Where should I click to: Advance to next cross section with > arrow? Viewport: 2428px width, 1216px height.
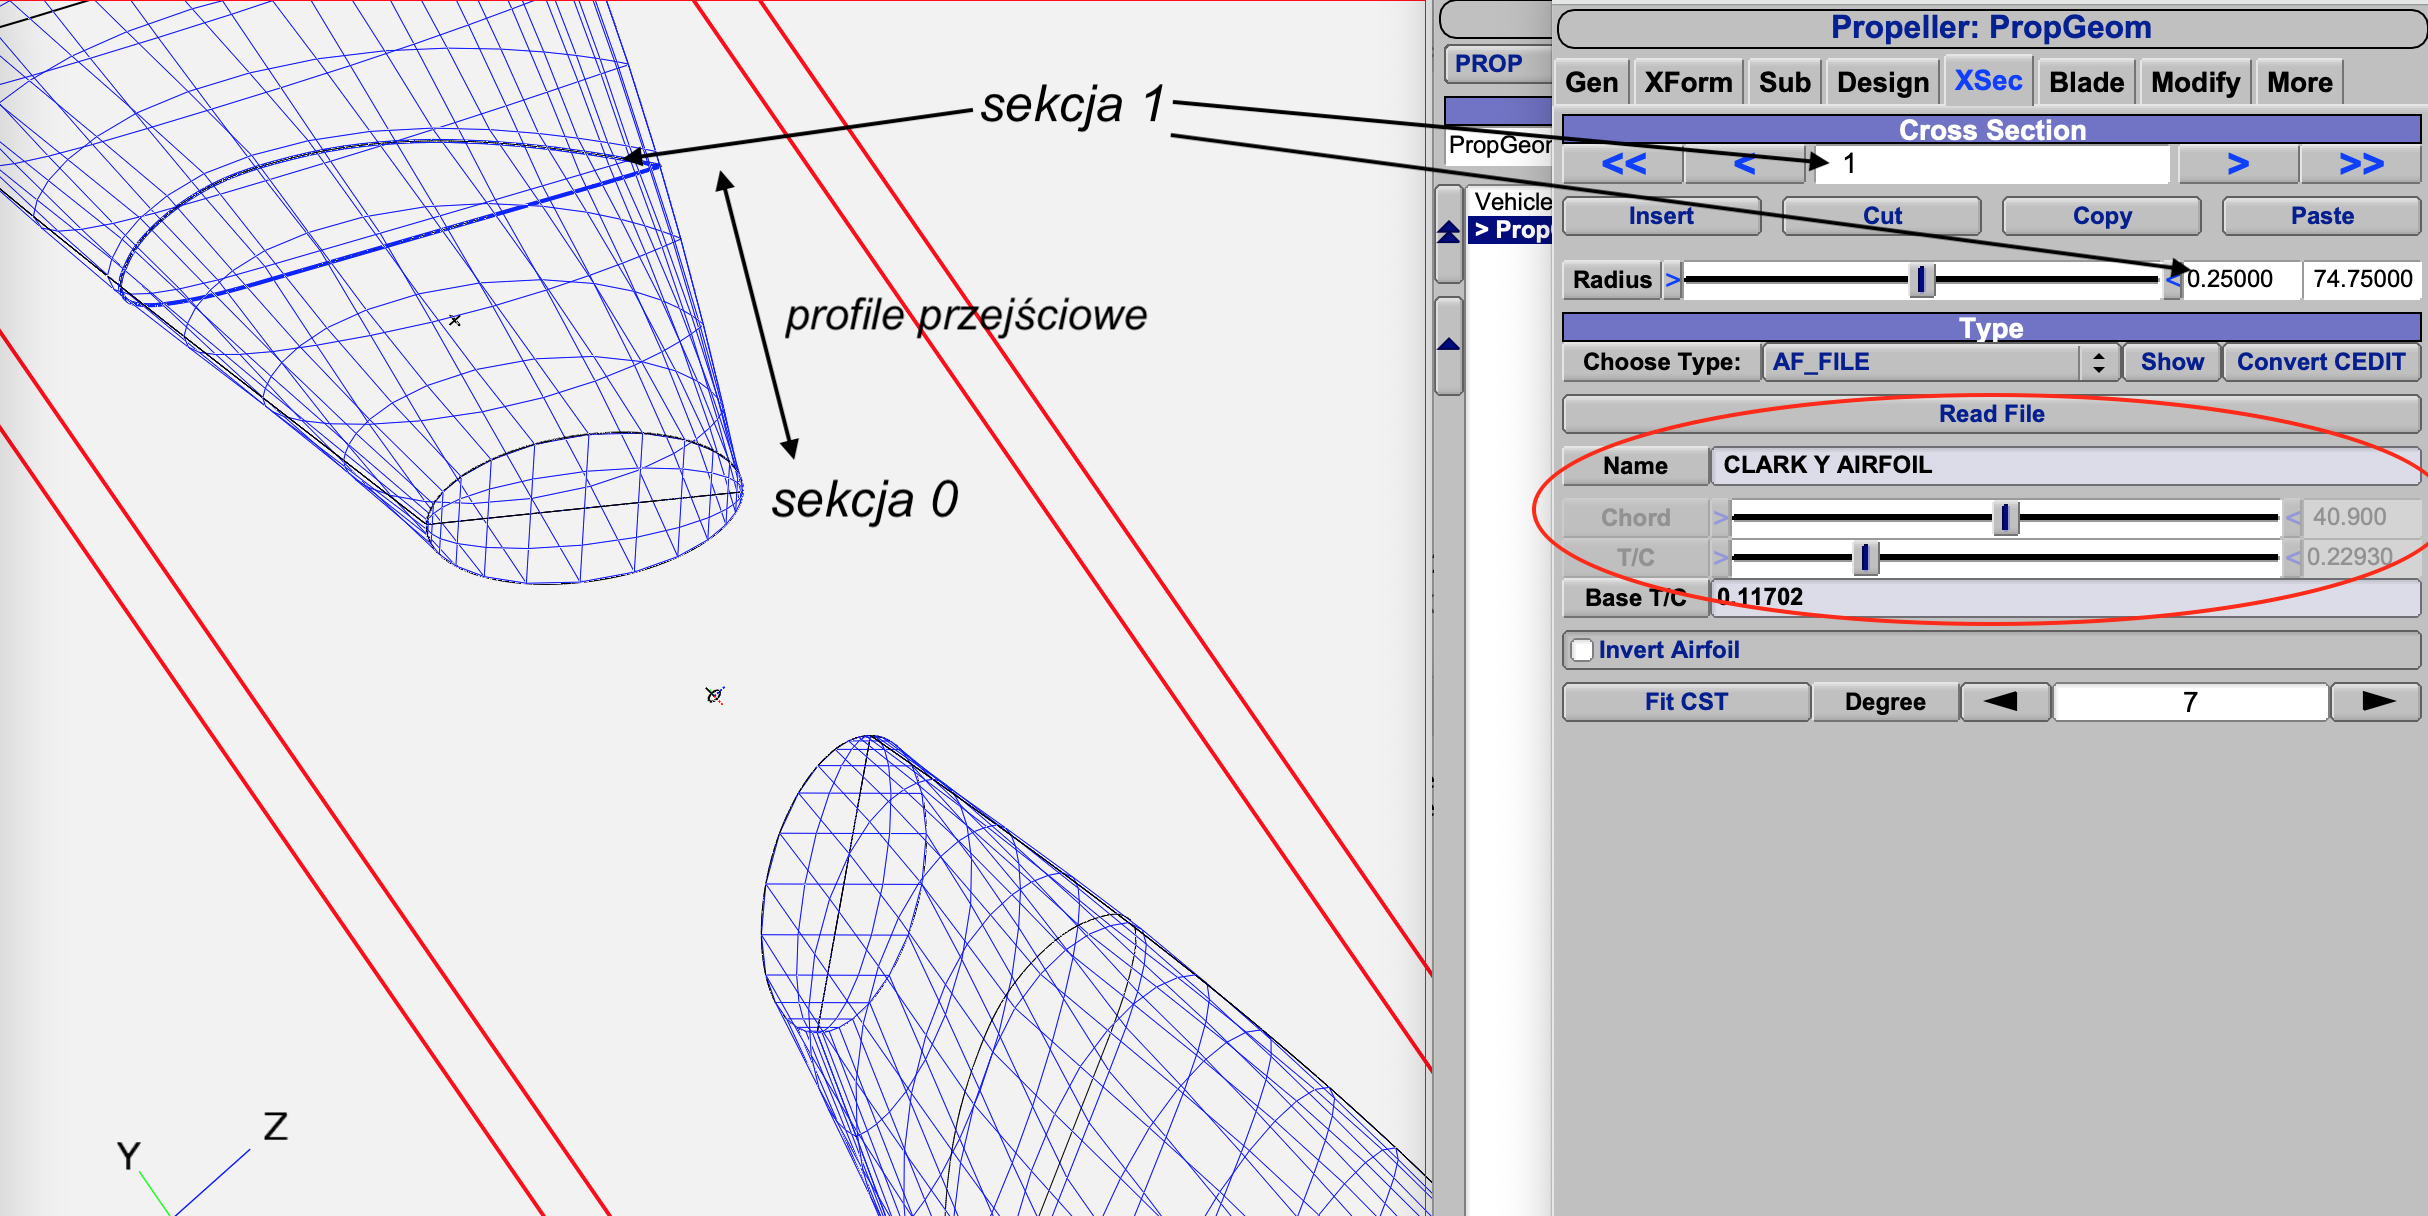(x=2238, y=164)
